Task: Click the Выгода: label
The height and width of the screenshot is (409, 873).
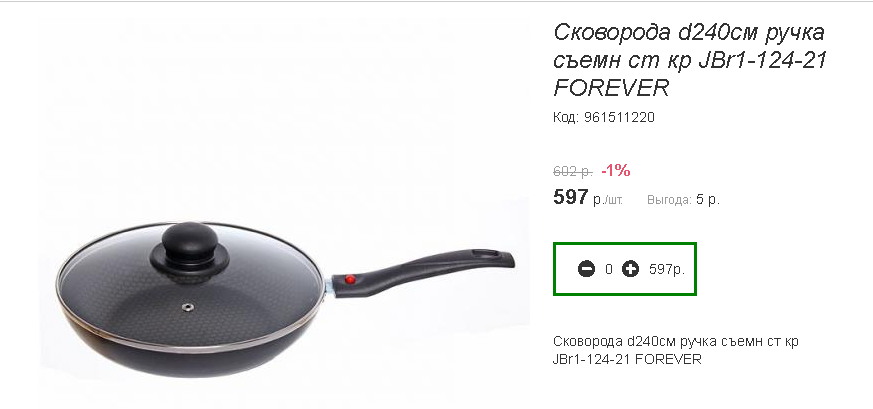Action: click(669, 200)
